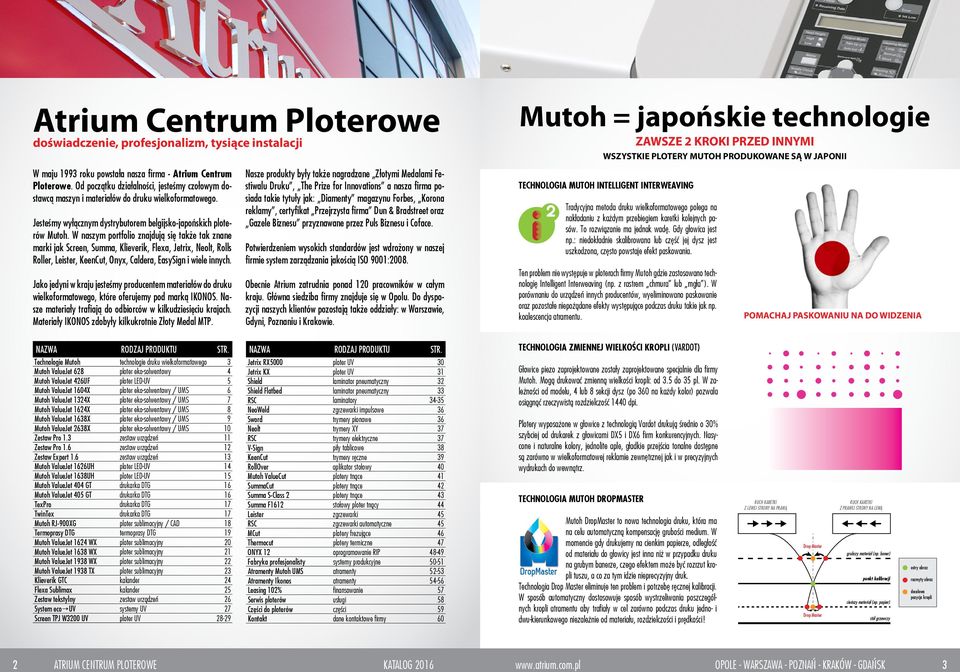Select the 'Mutoh ValueJet 426UF' row
Screen dimensions: 960x672
(132, 381)
